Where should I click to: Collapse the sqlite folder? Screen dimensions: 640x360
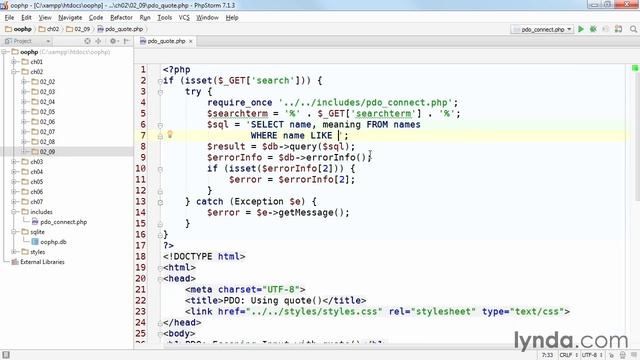coord(14,232)
